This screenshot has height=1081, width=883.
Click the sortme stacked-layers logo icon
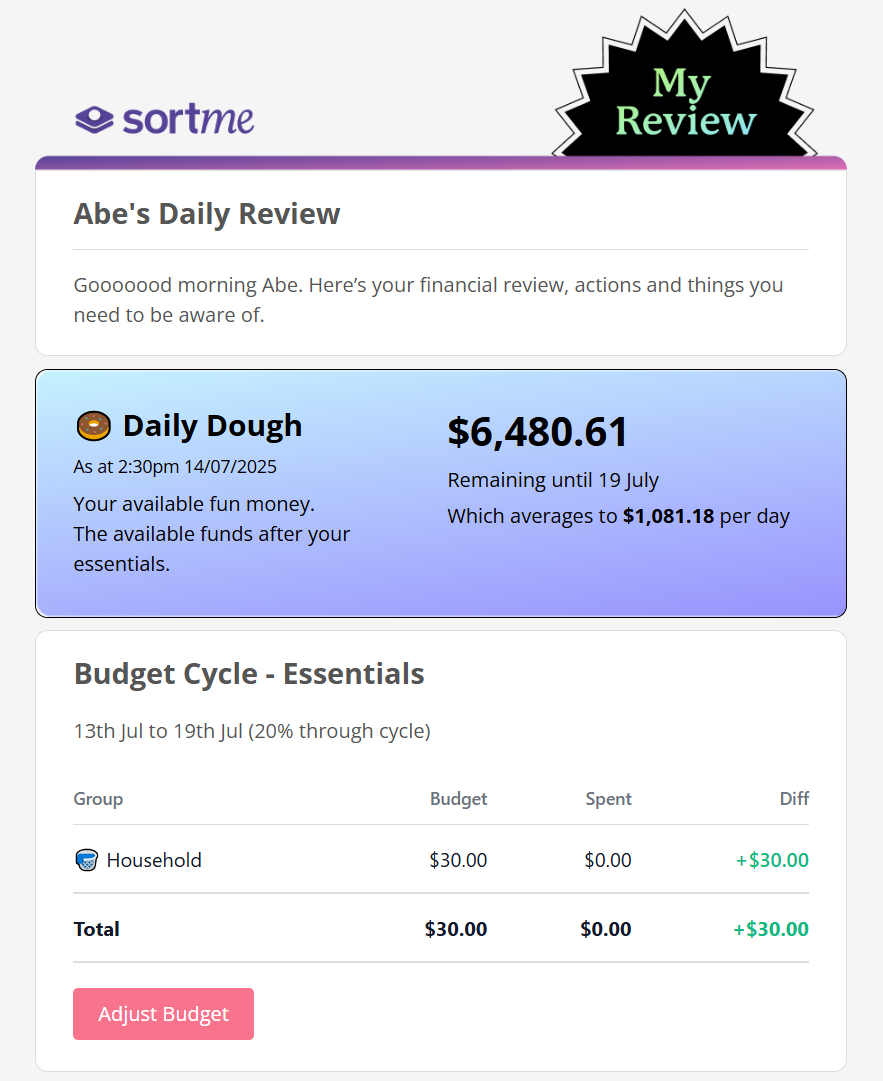(x=94, y=120)
